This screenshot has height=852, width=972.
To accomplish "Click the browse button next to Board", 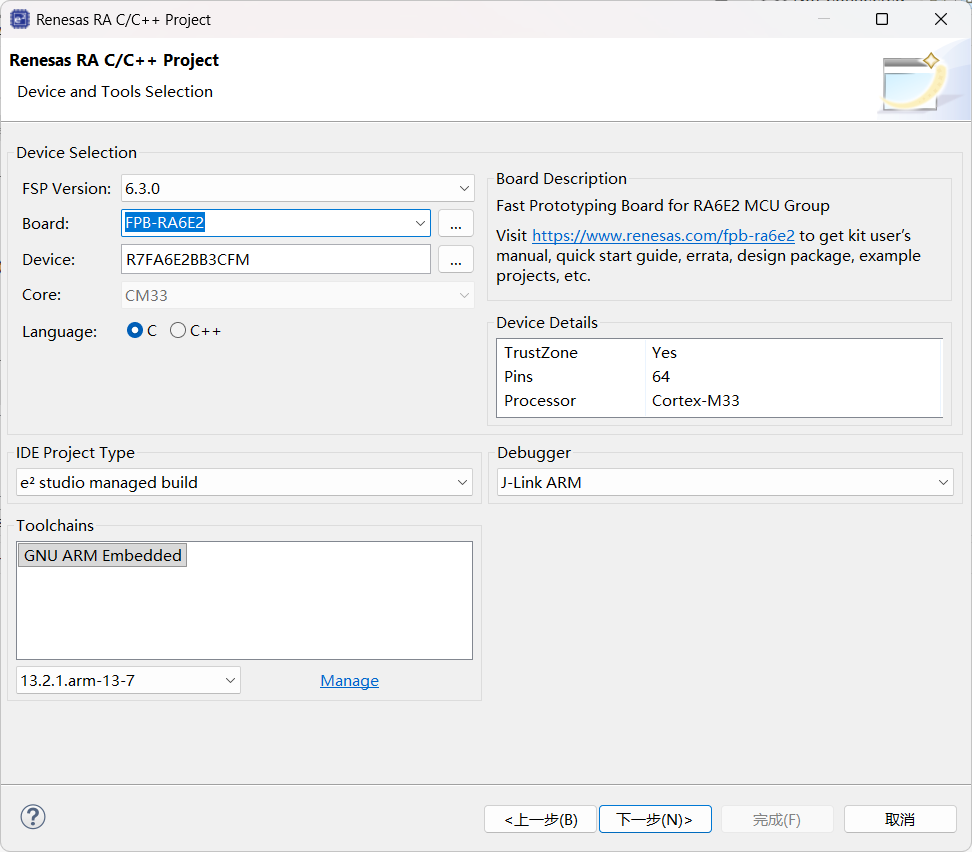I will point(456,223).
